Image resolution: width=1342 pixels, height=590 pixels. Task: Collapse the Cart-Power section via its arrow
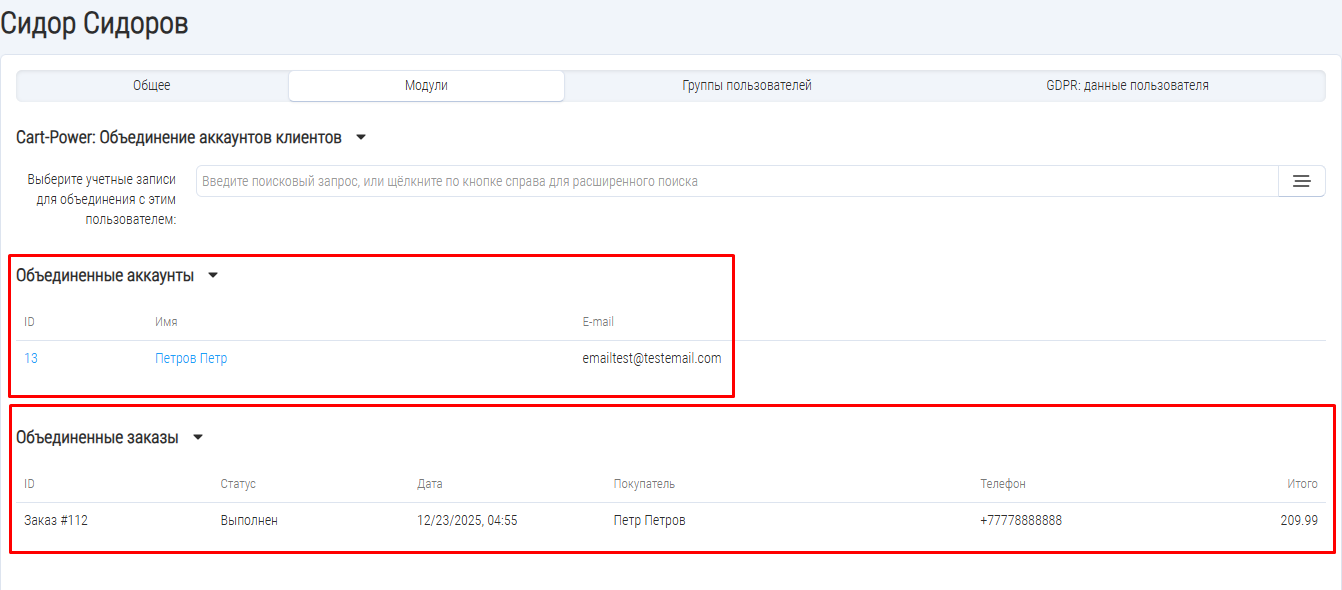click(361, 138)
